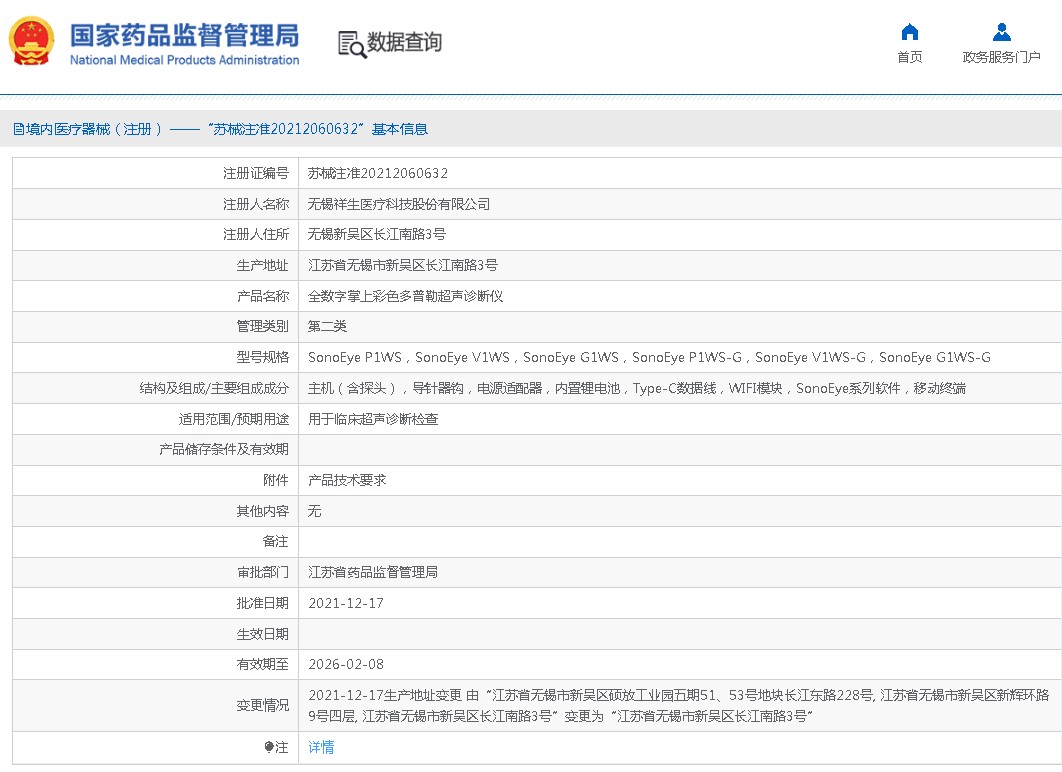
Task: Click registration number 苏械注准20212060632 in the table
Action: tap(377, 173)
